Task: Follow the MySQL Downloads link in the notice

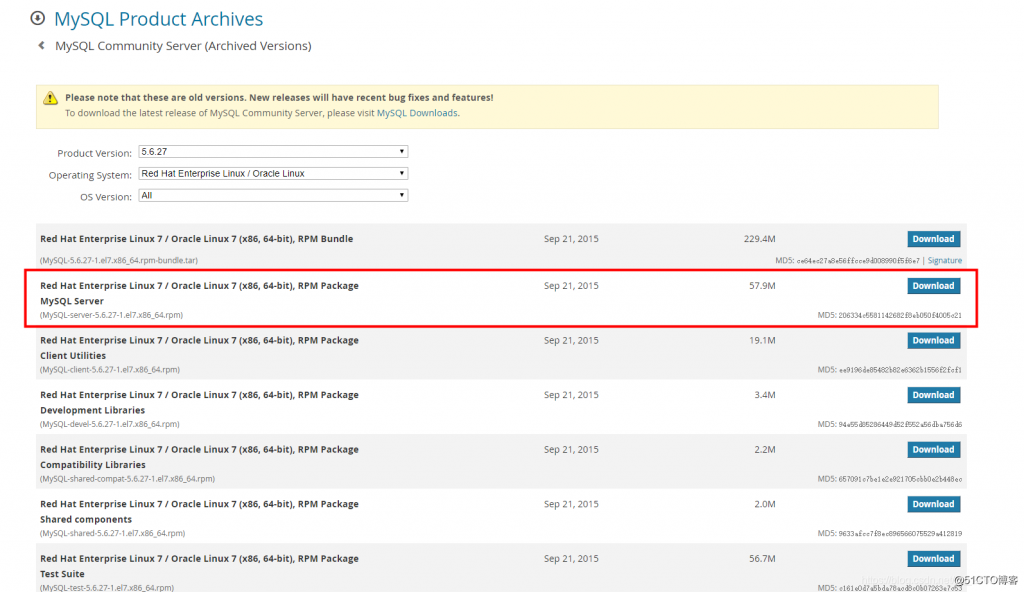Action: 417,113
